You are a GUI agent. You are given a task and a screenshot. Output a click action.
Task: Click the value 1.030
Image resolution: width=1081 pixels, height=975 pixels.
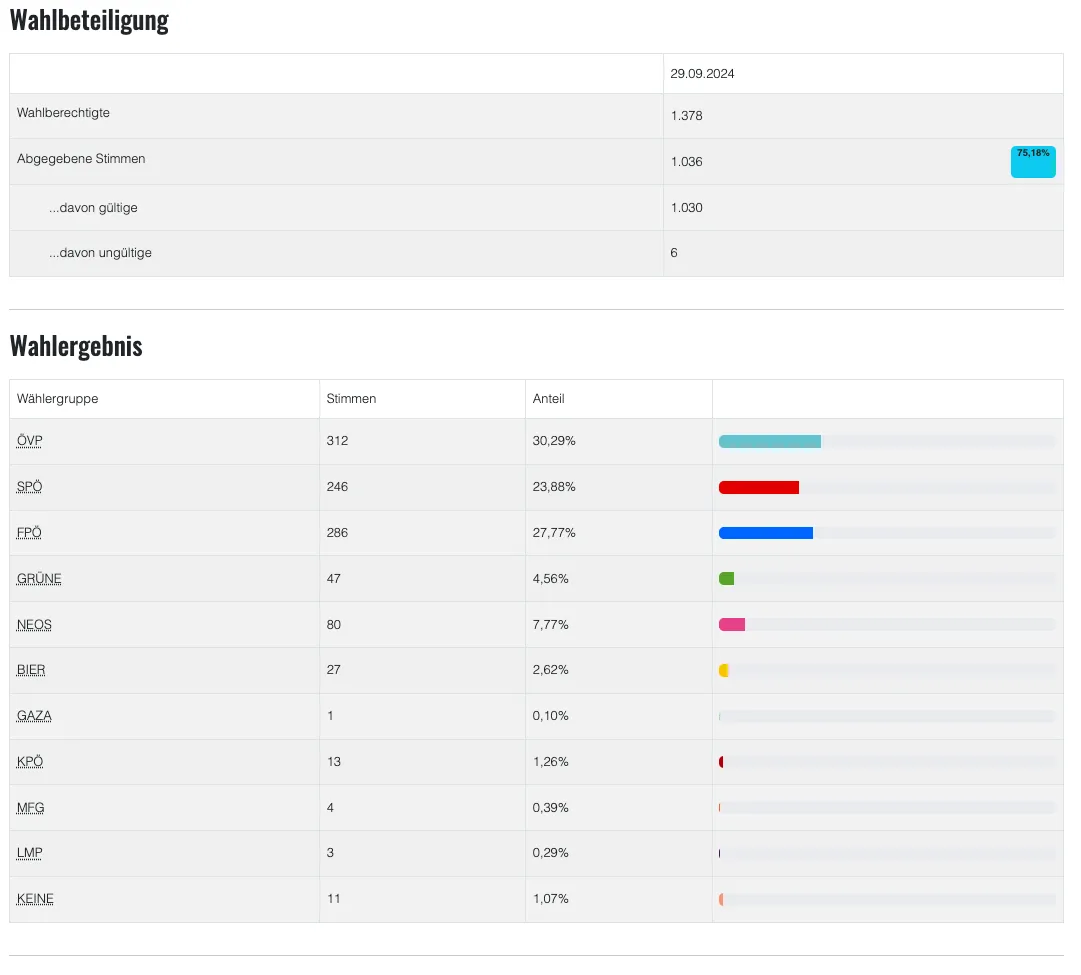686,208
